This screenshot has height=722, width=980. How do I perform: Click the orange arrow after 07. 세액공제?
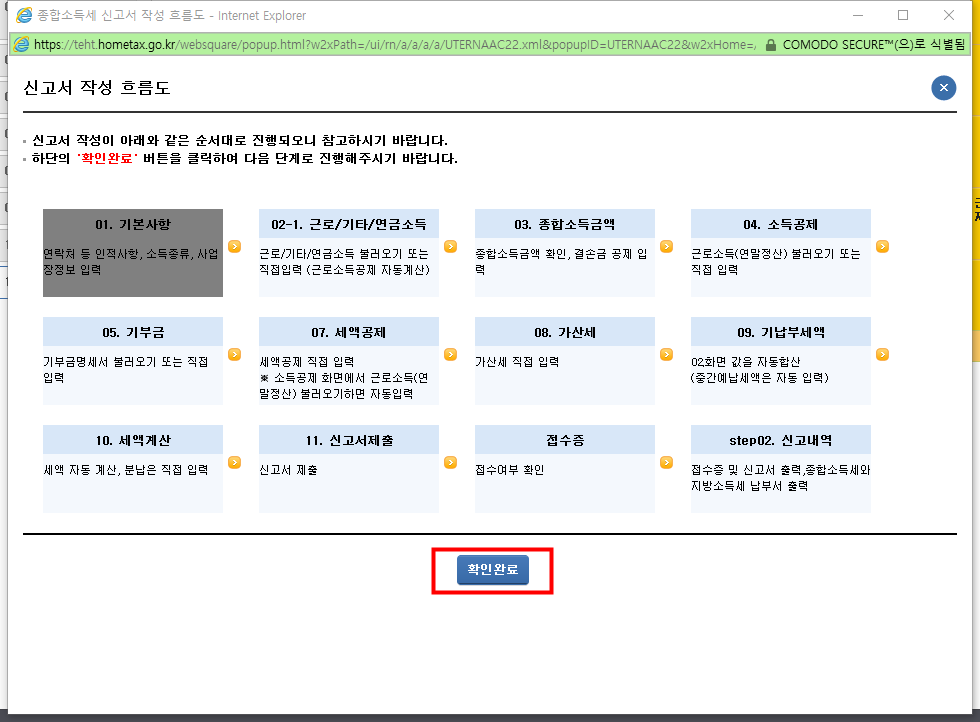pyautogui.click(x=451, y=354)
